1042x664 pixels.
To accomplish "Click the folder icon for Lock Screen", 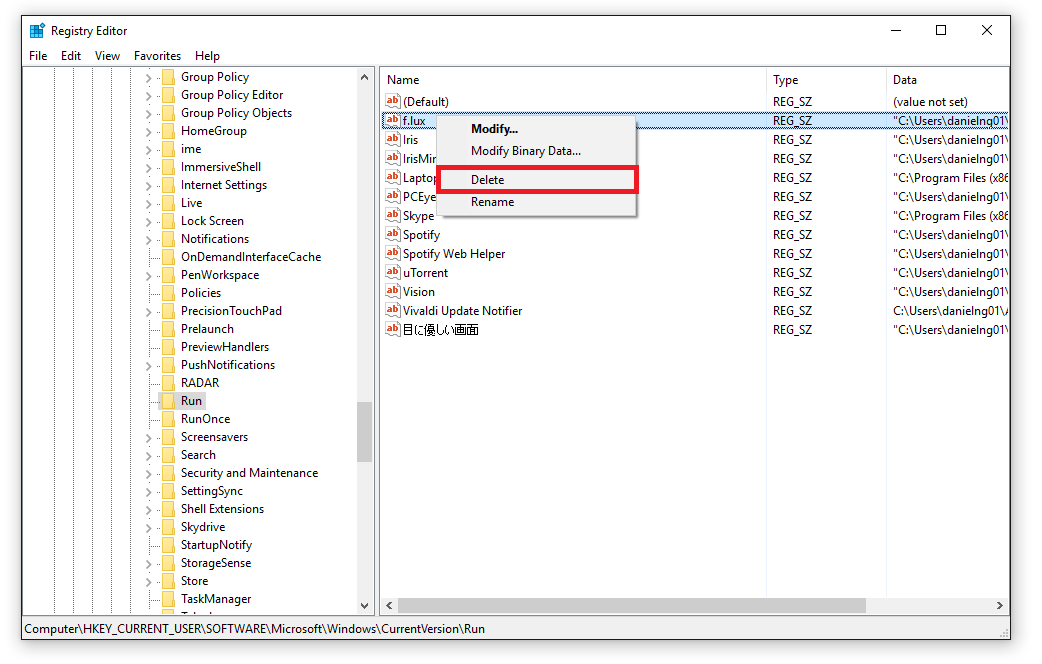I will click(169, 221).
